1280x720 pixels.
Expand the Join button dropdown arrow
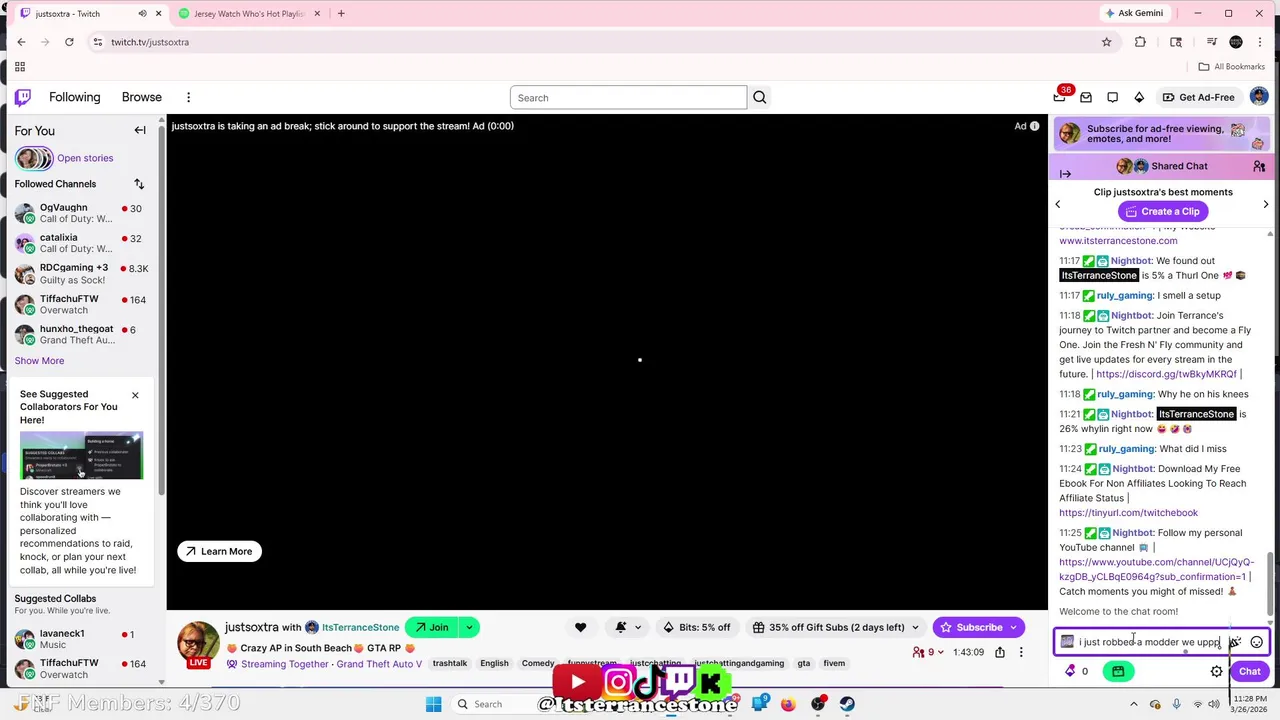coord(468,627)
